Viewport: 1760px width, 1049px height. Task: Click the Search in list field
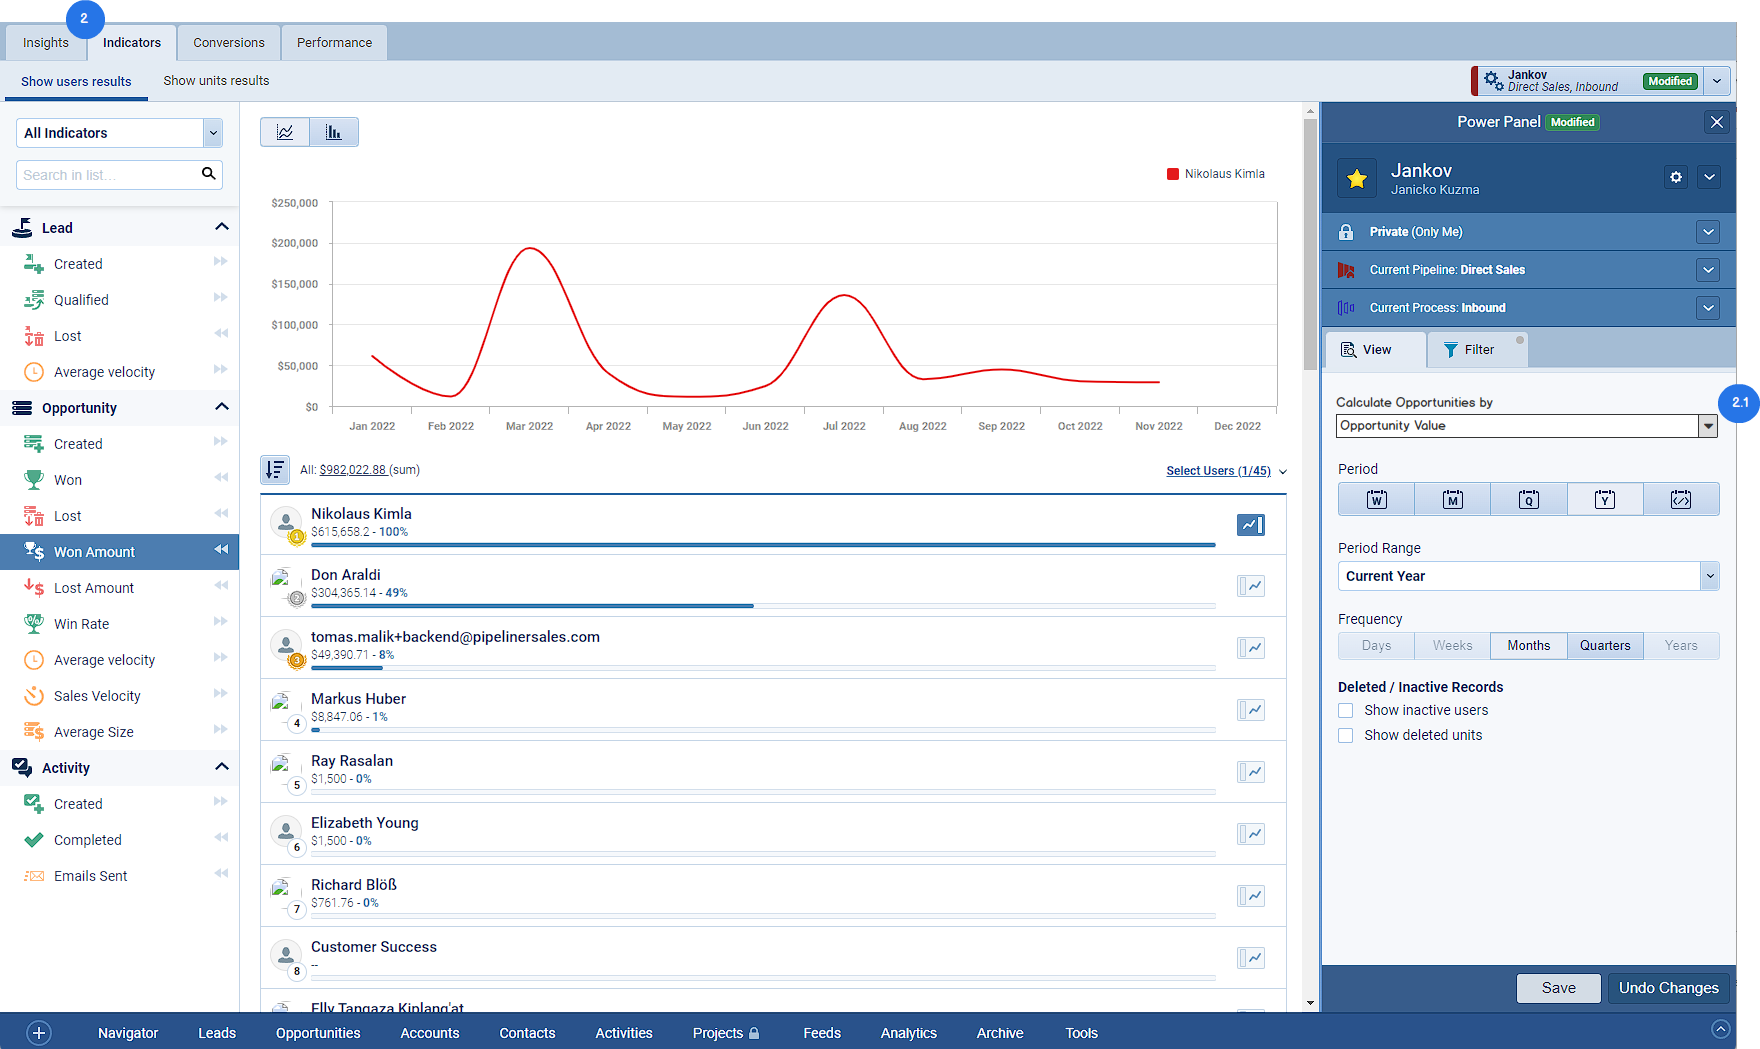[x=108, y=175]
